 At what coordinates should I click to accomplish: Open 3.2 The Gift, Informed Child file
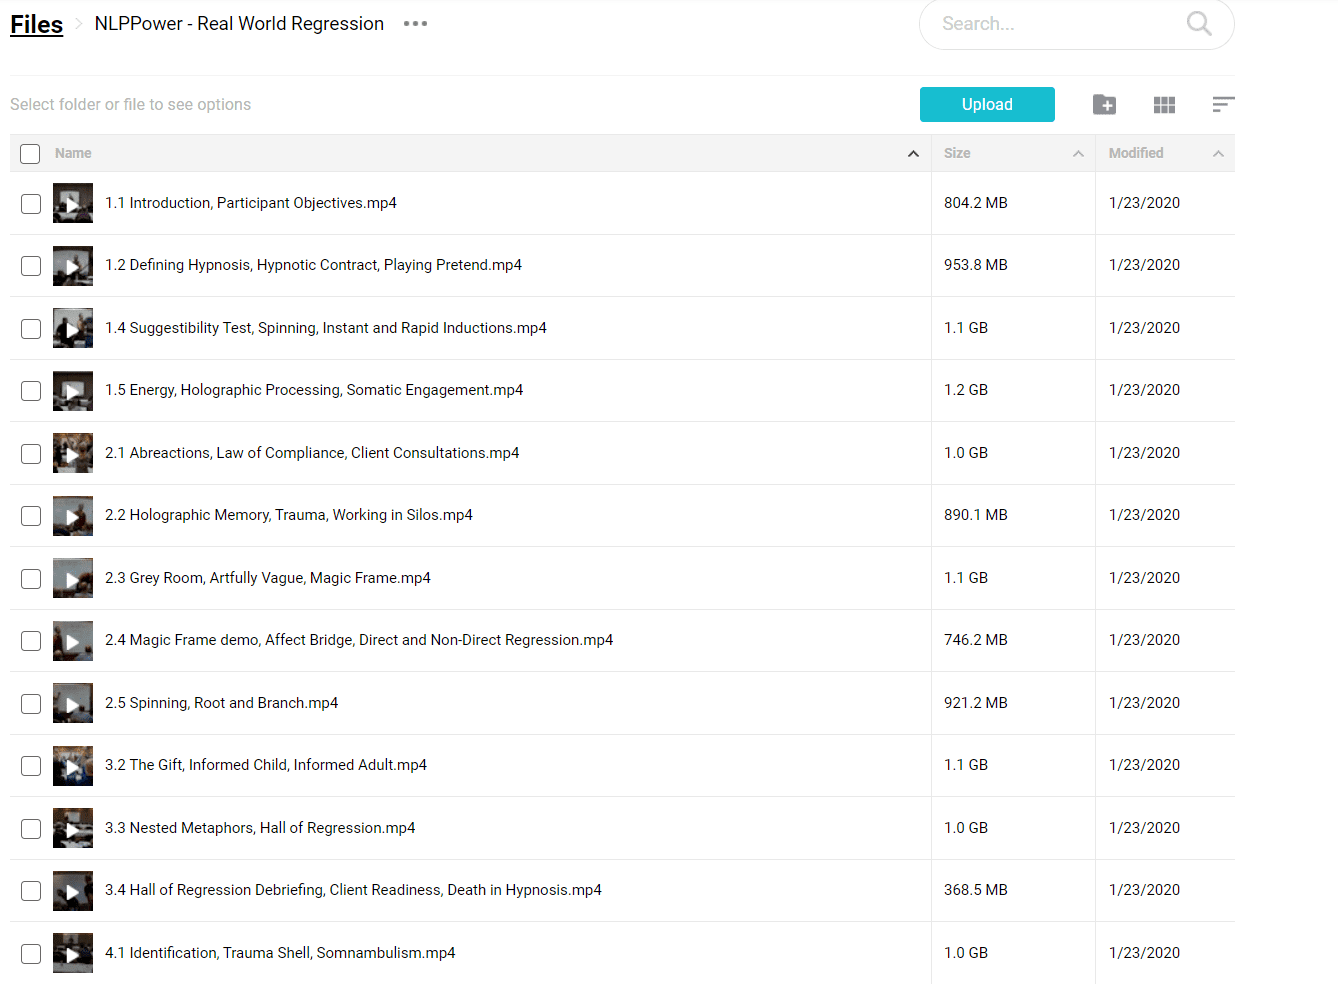266,765
